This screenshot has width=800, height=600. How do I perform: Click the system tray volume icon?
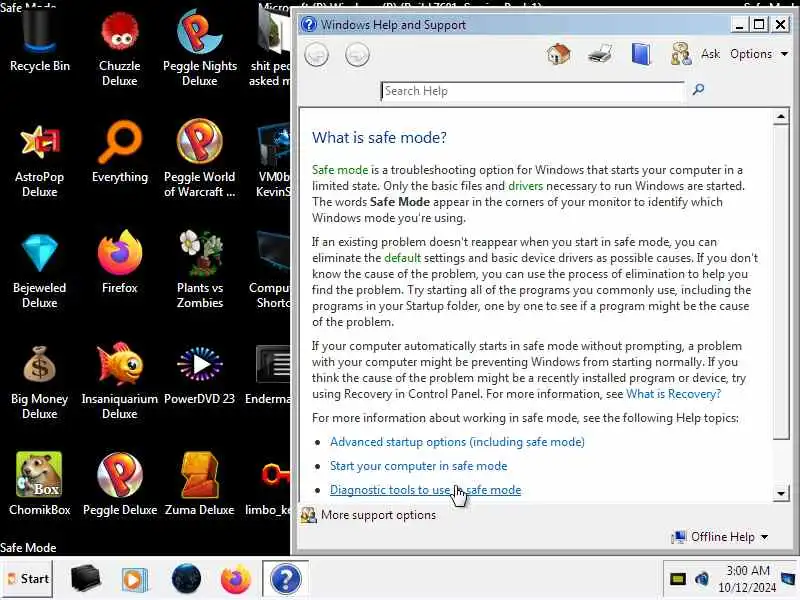702,579
